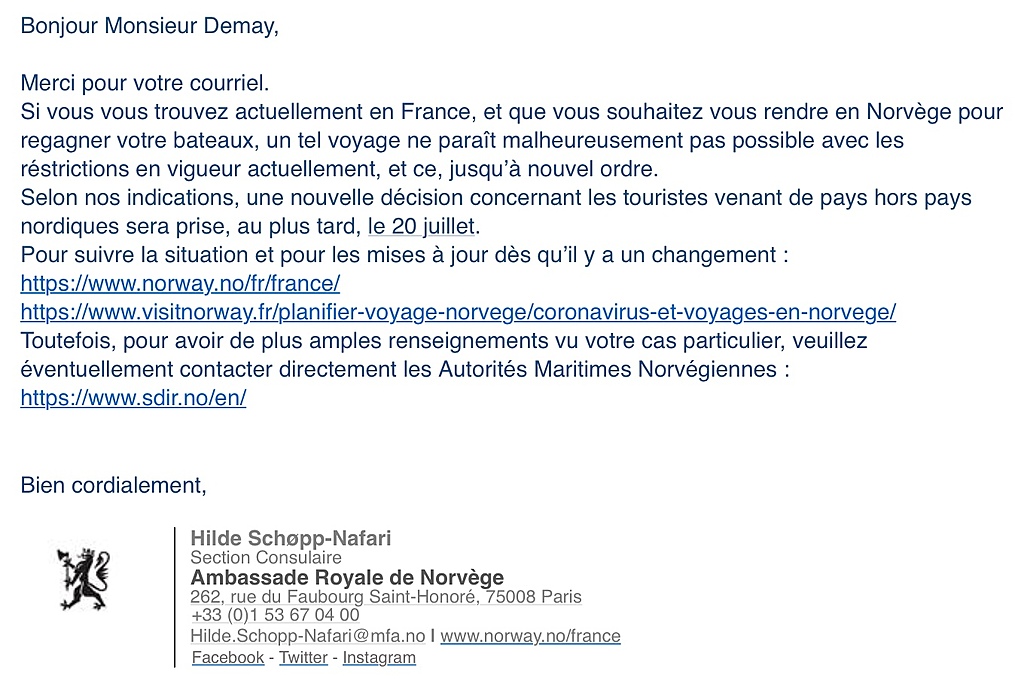The height and width of the screenshot is (681, 1024).
Task: Open the visitnorway.fr coronavirus travel link
Action: [x=458, y=312]
